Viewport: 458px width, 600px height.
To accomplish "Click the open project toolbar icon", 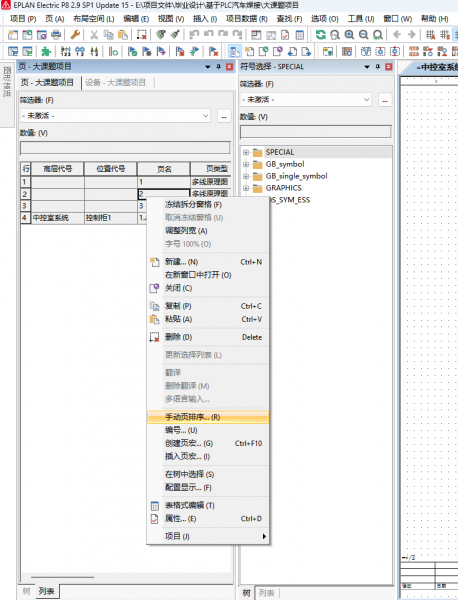I will [27, 35].
